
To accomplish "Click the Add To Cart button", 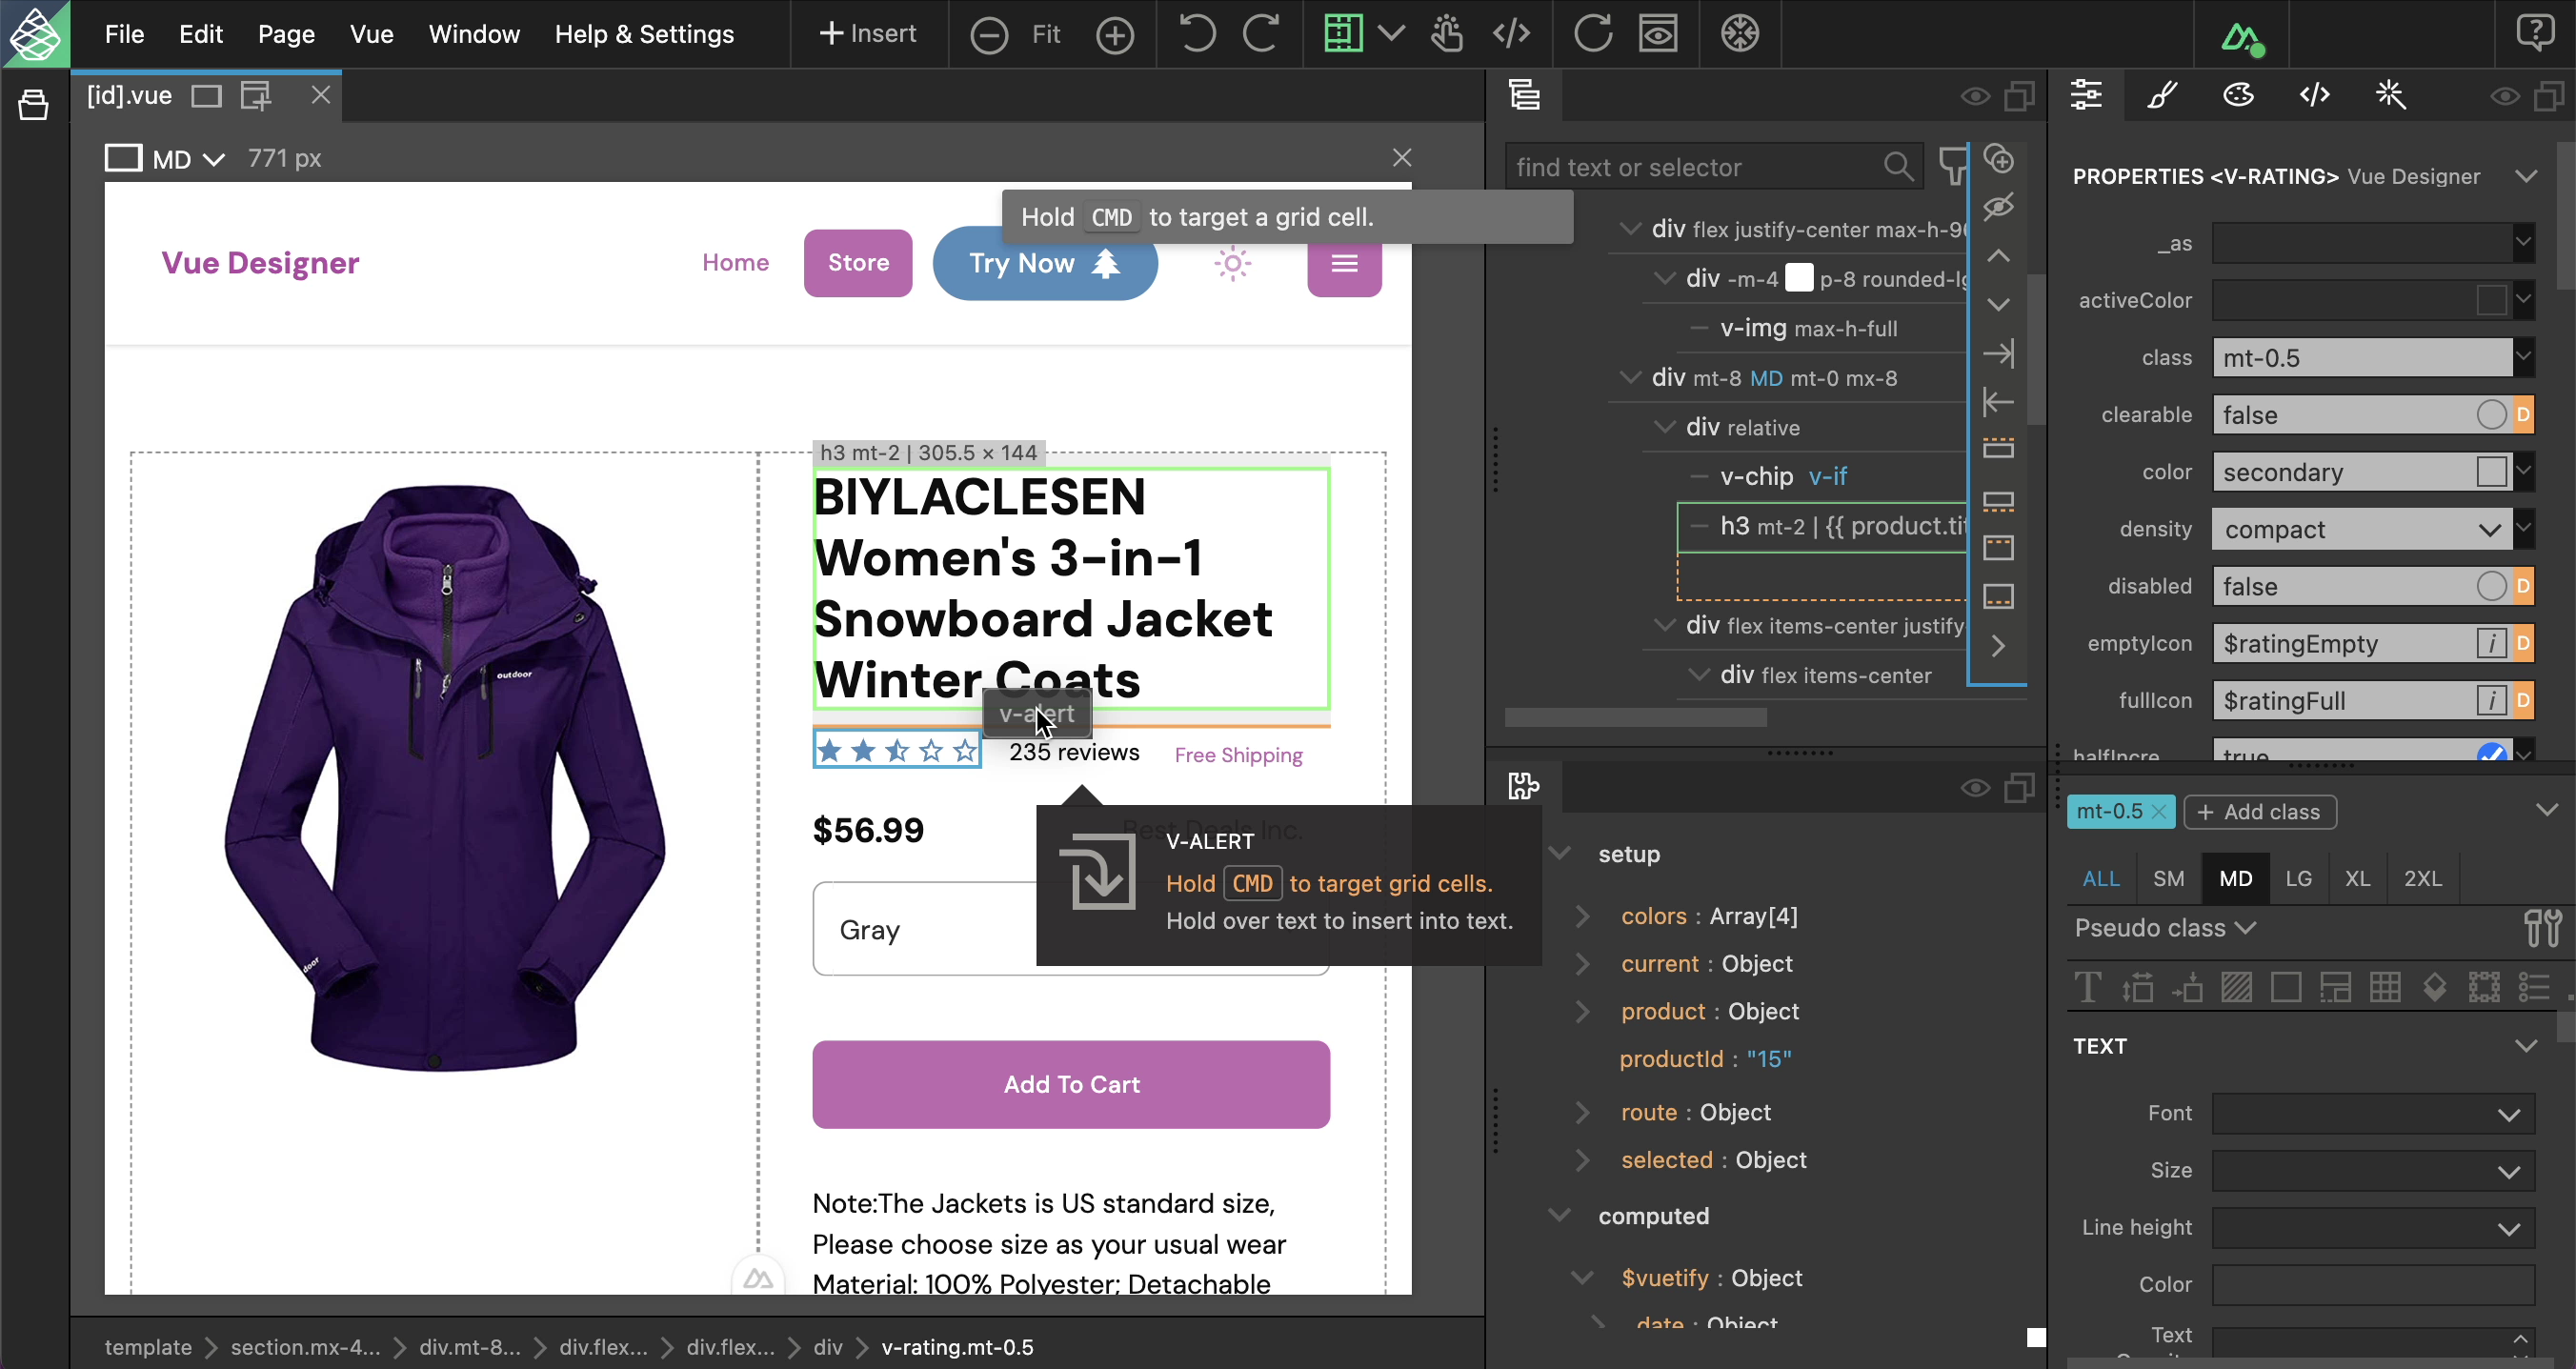I will (x=1071, y=1084).
